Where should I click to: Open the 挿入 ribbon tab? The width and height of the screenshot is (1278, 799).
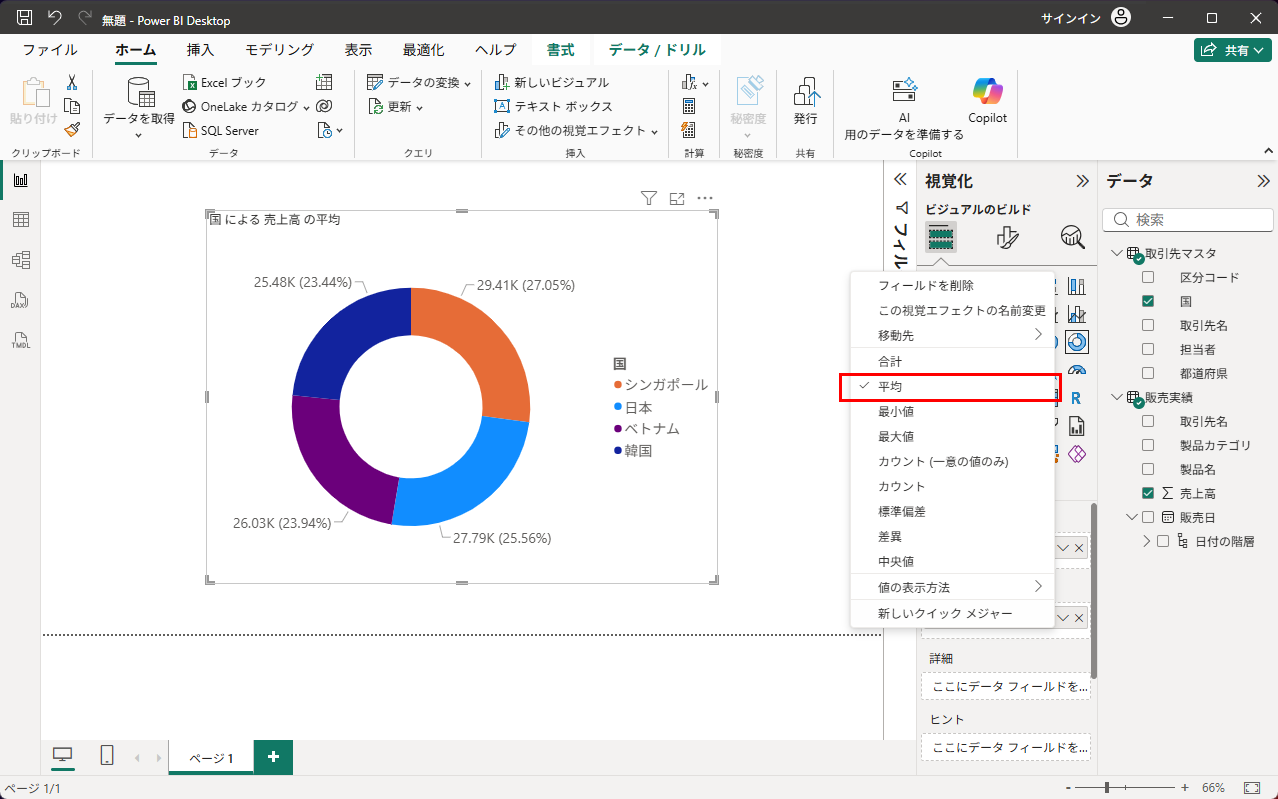click(x=200, y=50)
